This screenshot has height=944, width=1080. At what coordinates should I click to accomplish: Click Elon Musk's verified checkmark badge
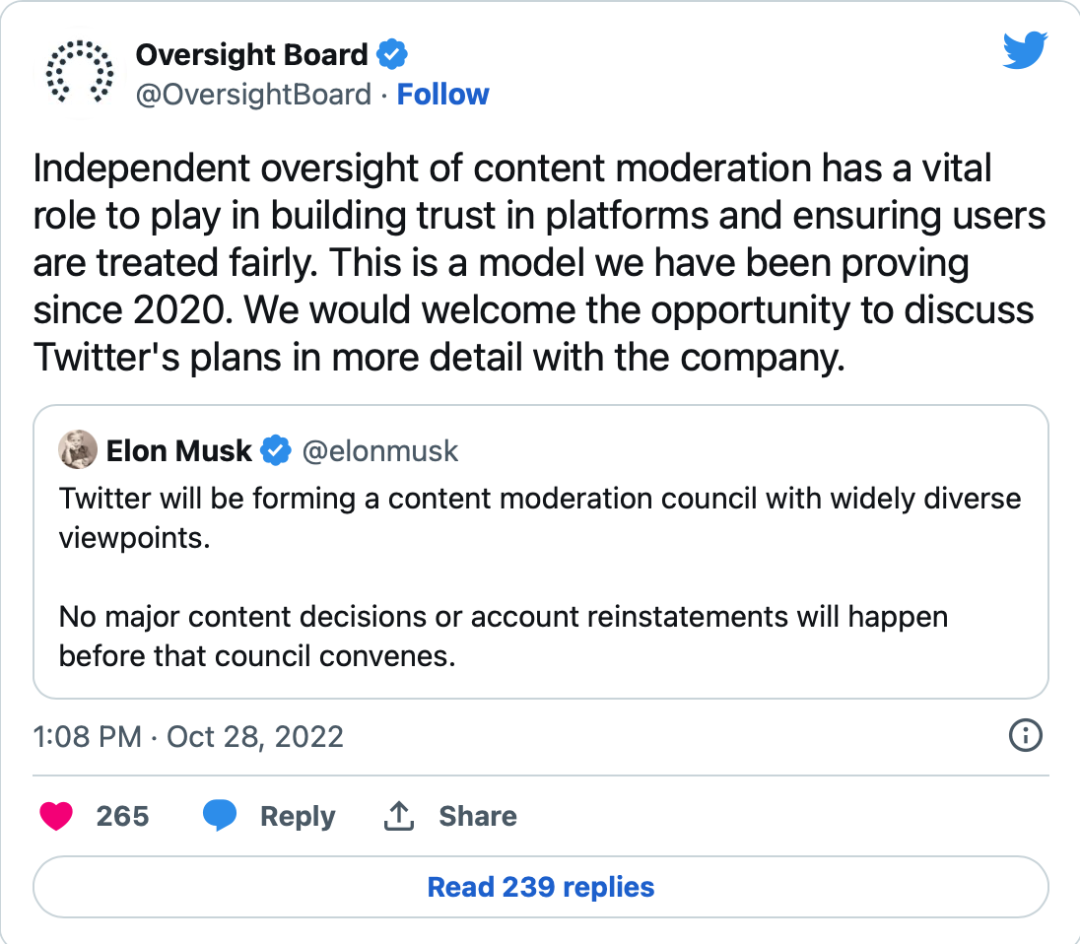tap(276, 451)
